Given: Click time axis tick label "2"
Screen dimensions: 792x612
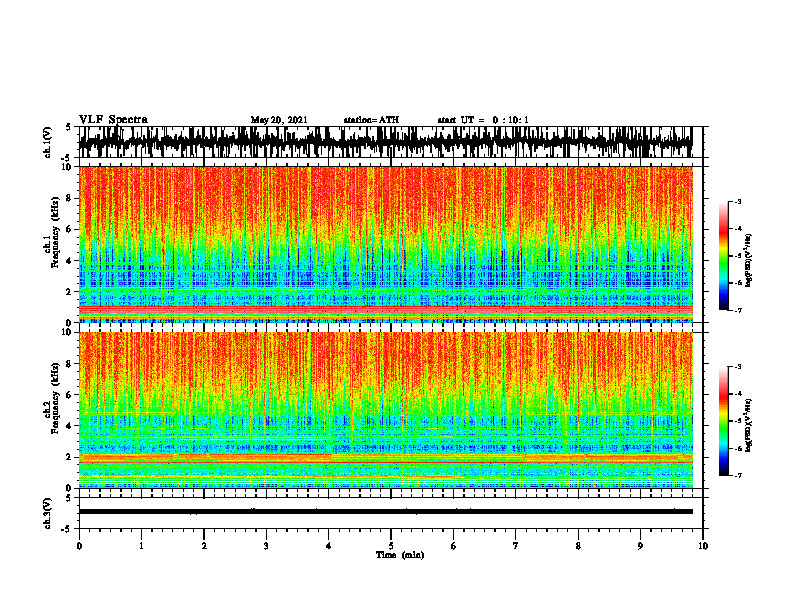Looking at the screenshot, I should pos(204,546).
